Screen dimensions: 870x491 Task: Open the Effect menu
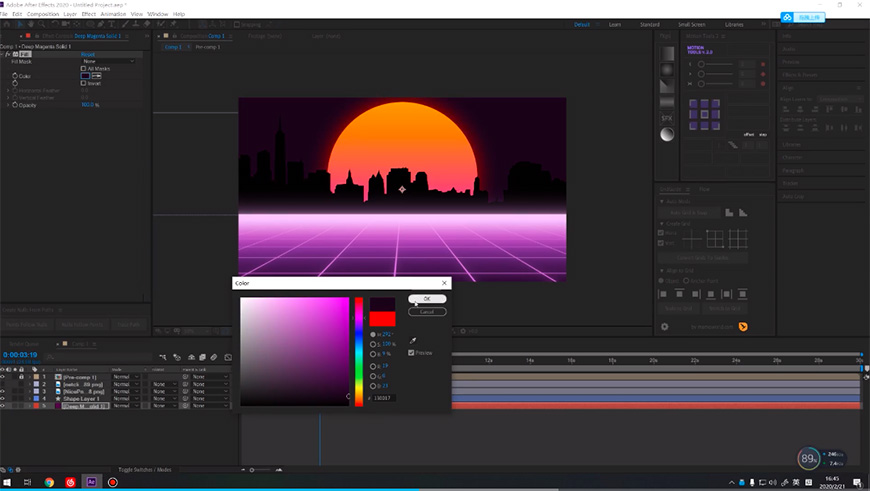pos(89,14)
